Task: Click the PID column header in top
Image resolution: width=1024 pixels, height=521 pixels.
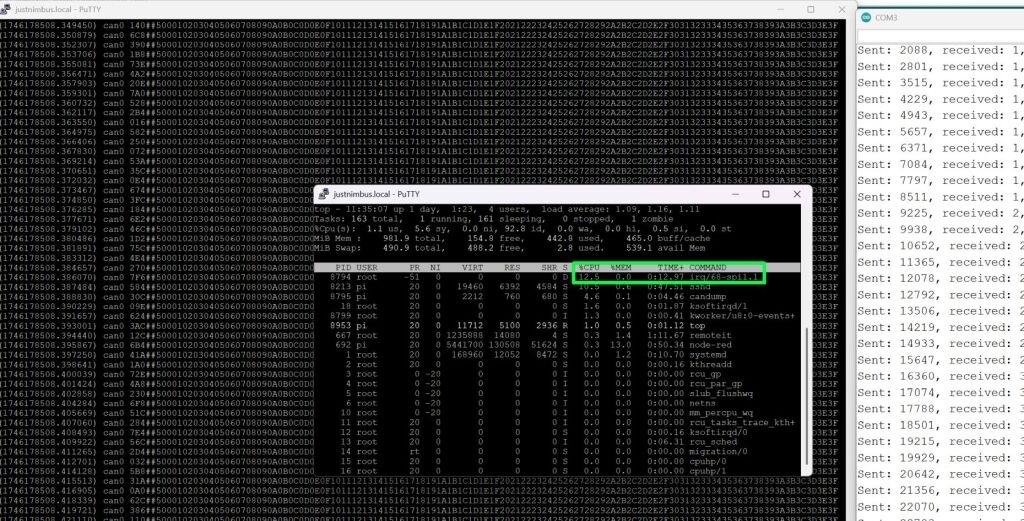Action: pos(342,267)
